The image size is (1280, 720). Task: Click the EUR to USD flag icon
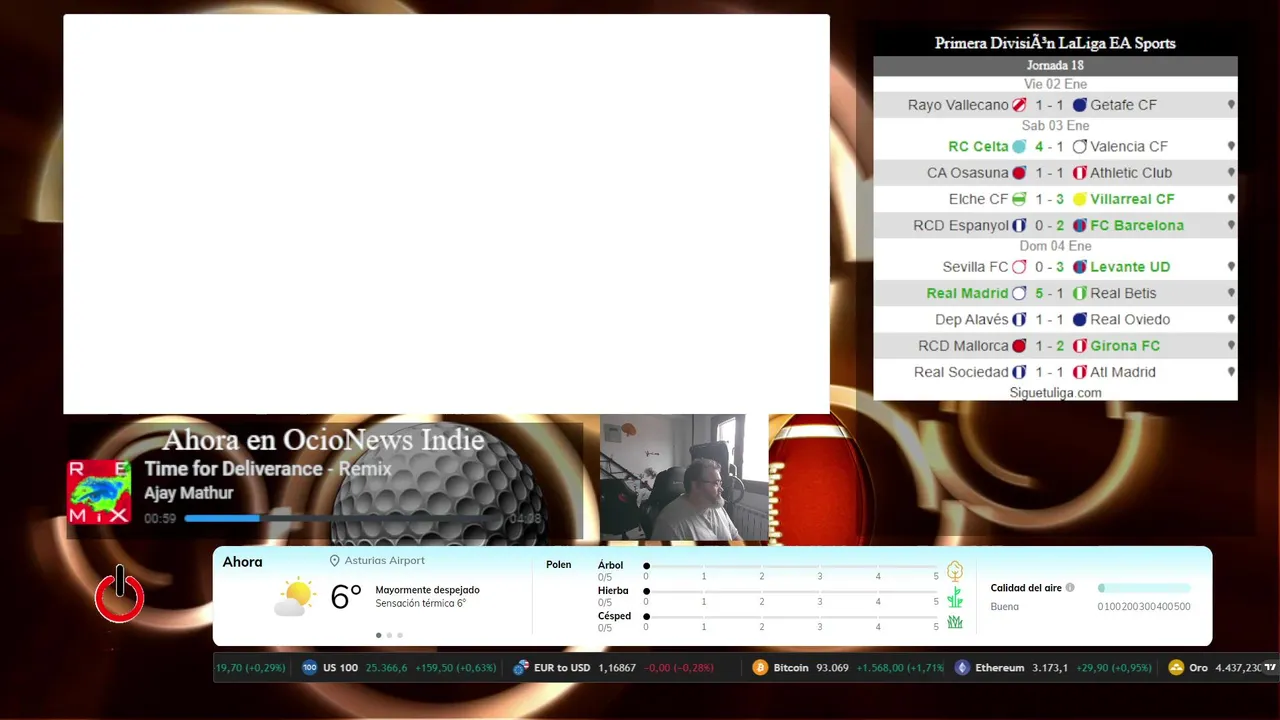[520, 667]
